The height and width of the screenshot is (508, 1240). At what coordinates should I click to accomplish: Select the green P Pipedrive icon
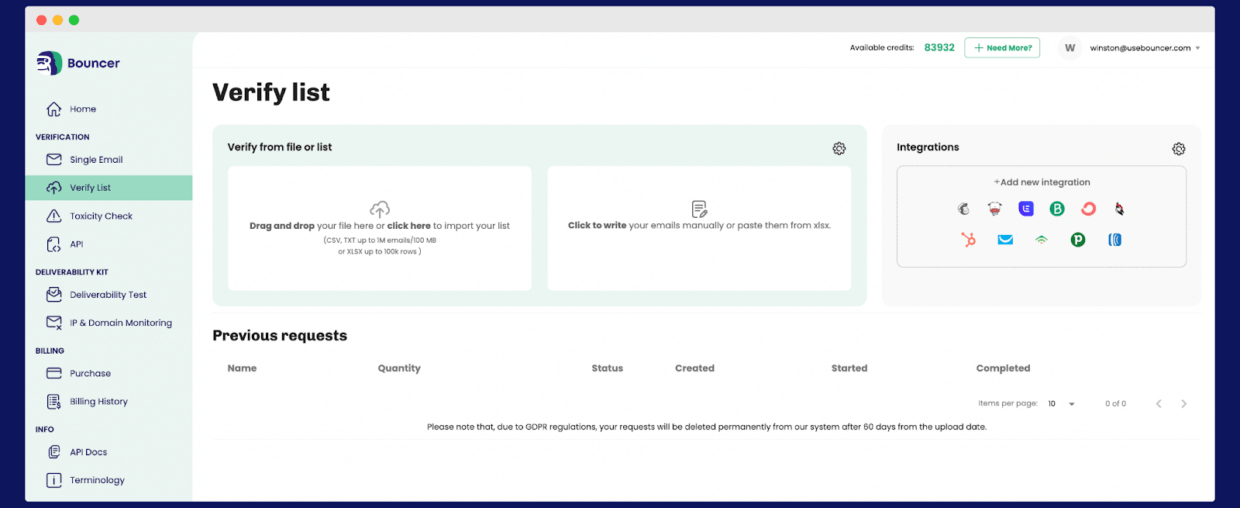pos(1078,240)
